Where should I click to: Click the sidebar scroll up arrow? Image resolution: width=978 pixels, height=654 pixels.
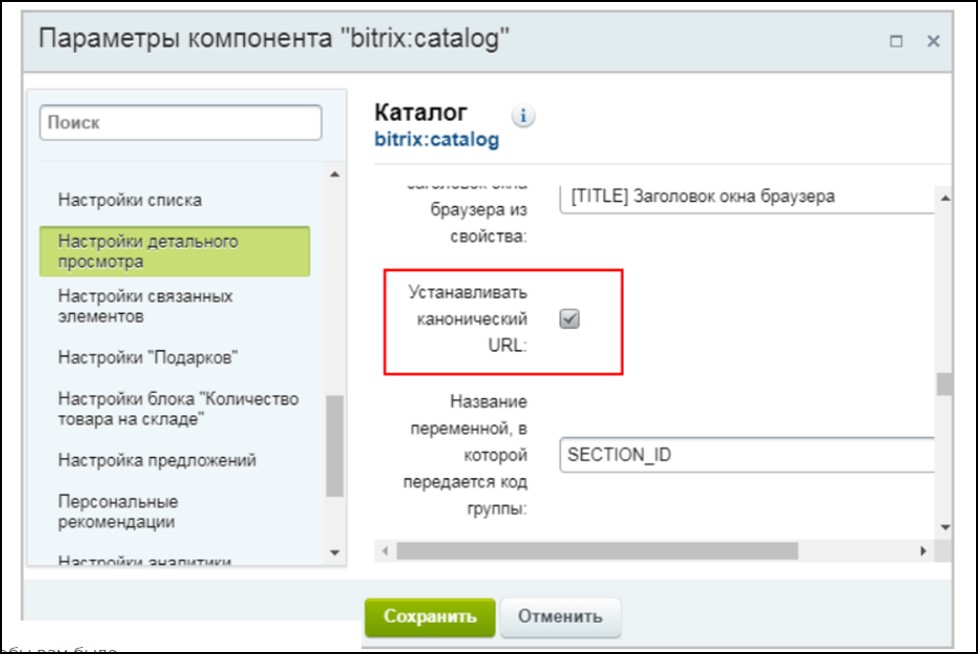click(x=335, y=174)
